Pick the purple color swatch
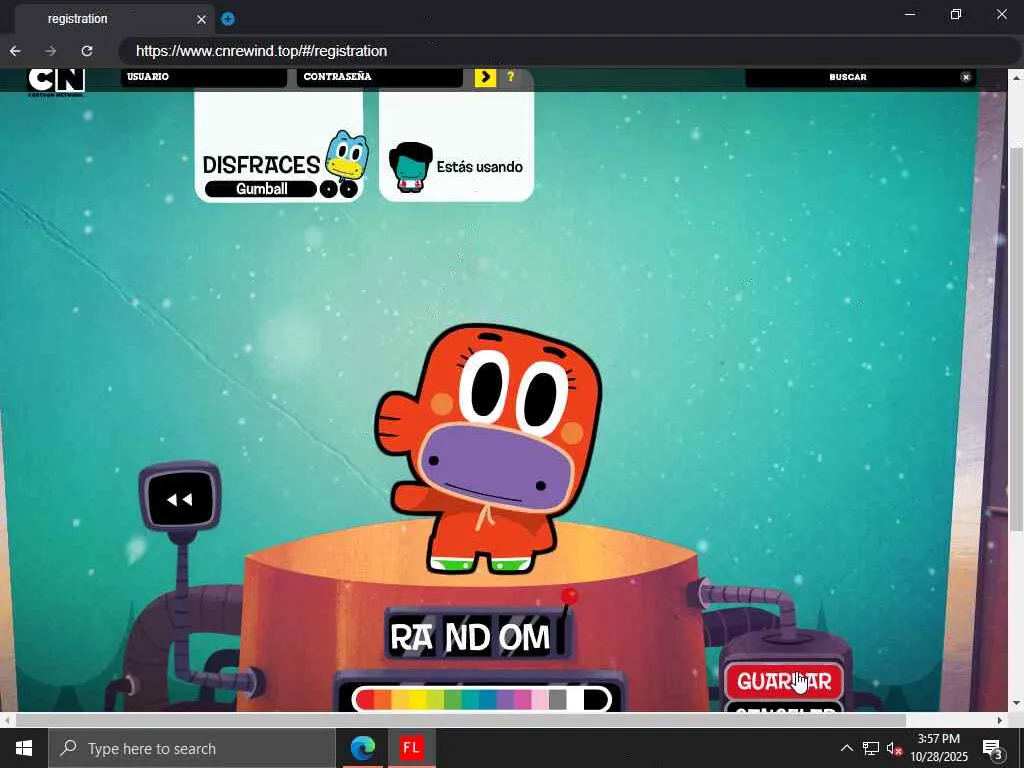This screenshot has height=768, width=1024. [505, 699]
